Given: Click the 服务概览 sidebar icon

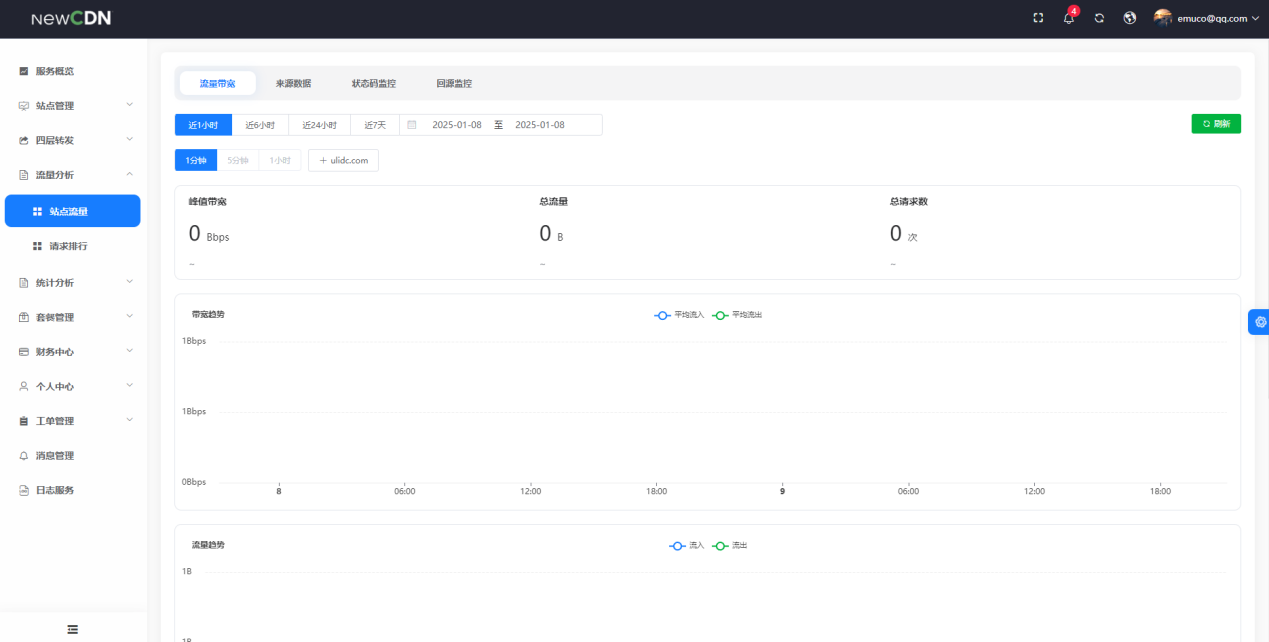Looking at the screenshot, I should (24, 71).
